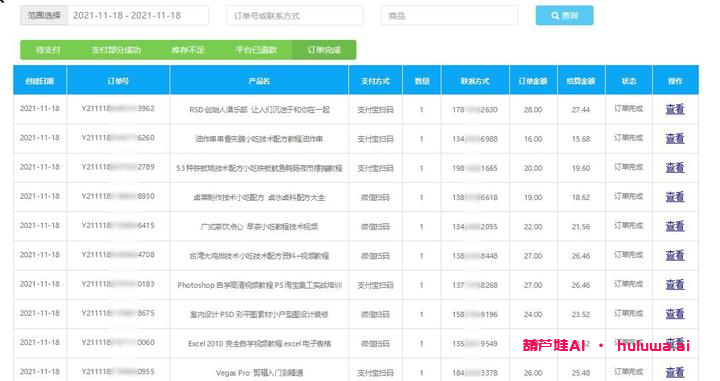
Task: Click the Photoshop 自学高清视频教程 product name
Action: tap(259, 285)
